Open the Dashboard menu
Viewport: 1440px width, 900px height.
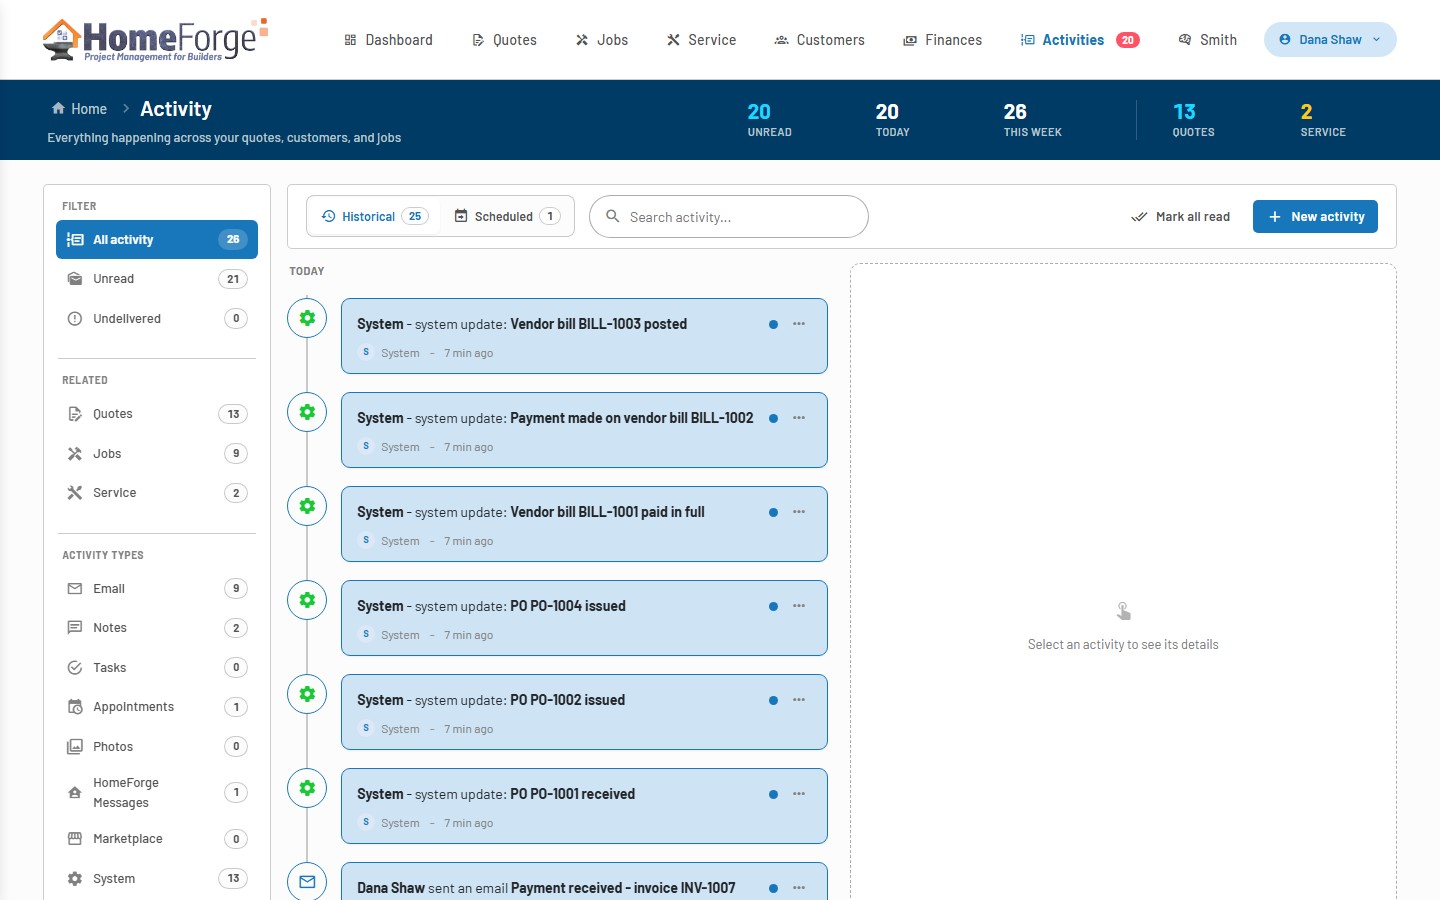click(388, 40)
